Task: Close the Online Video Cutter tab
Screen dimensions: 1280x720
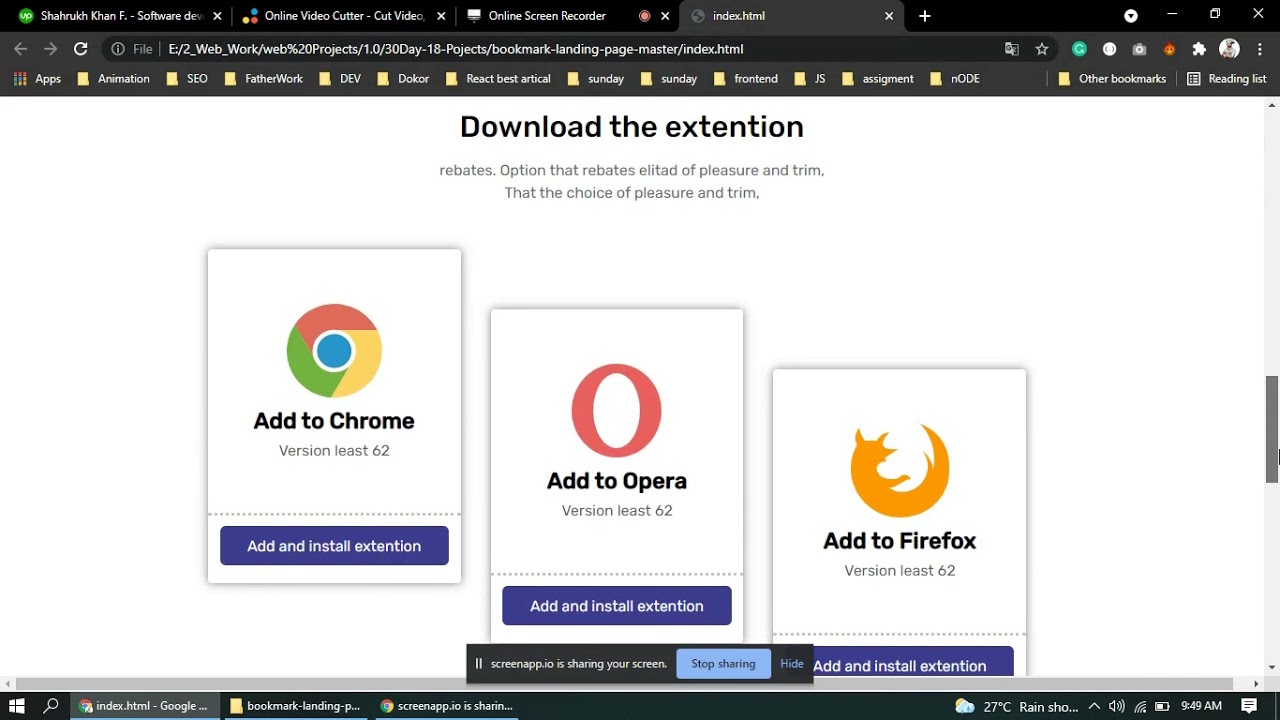Action: coord(441,16)
